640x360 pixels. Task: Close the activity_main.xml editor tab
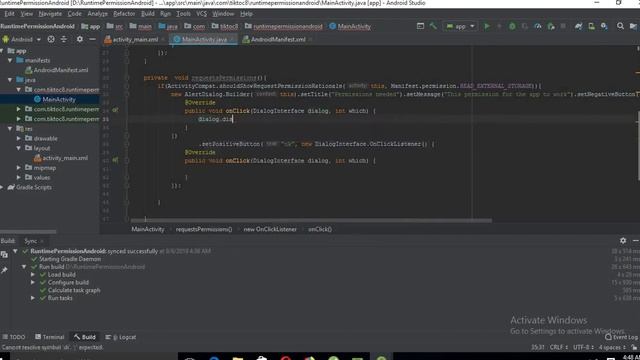[163, 40]
